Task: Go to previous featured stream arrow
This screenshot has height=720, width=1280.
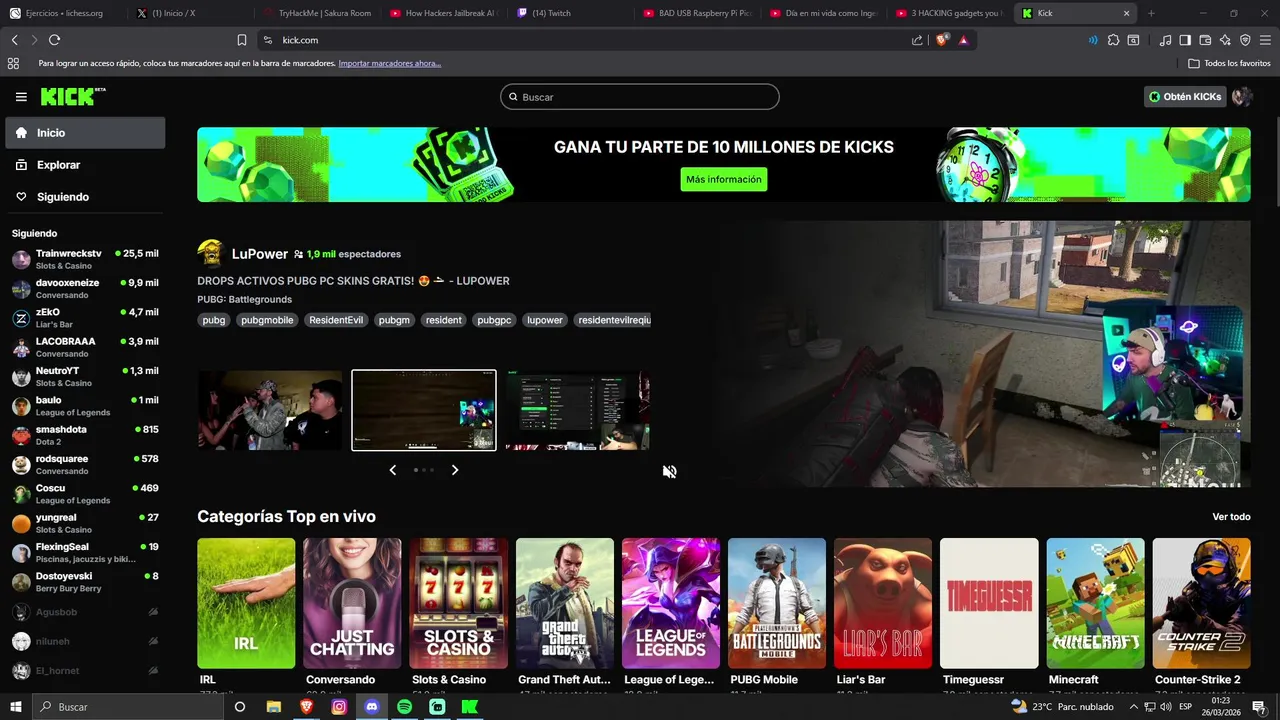Action: [392, 470]
